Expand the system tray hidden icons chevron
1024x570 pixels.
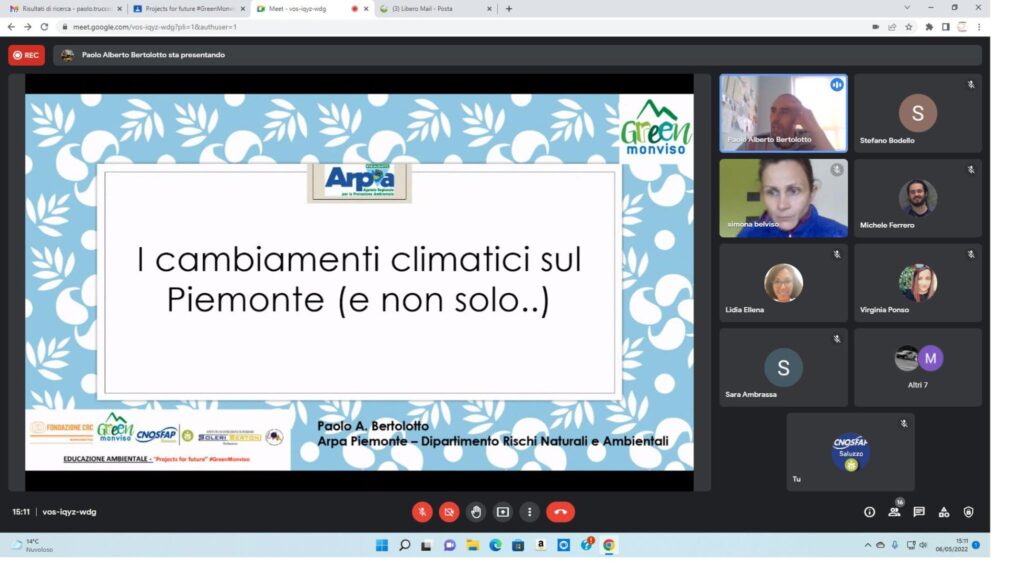(x=867, y=545)
